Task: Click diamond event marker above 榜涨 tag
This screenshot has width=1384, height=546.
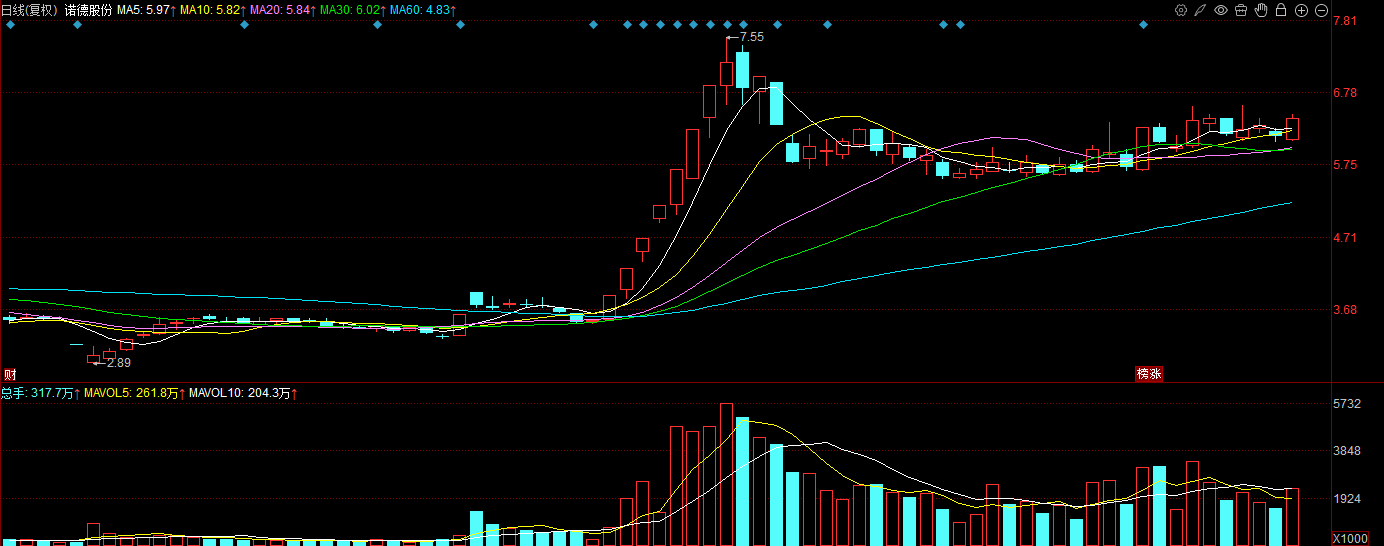Action: (1143, 25)
